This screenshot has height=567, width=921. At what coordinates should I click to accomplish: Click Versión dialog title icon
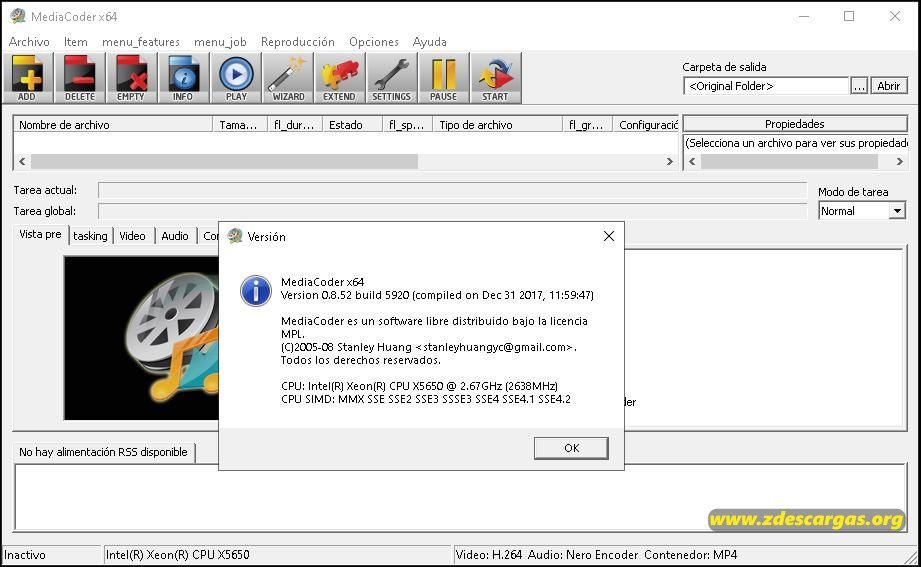point(235,236)
